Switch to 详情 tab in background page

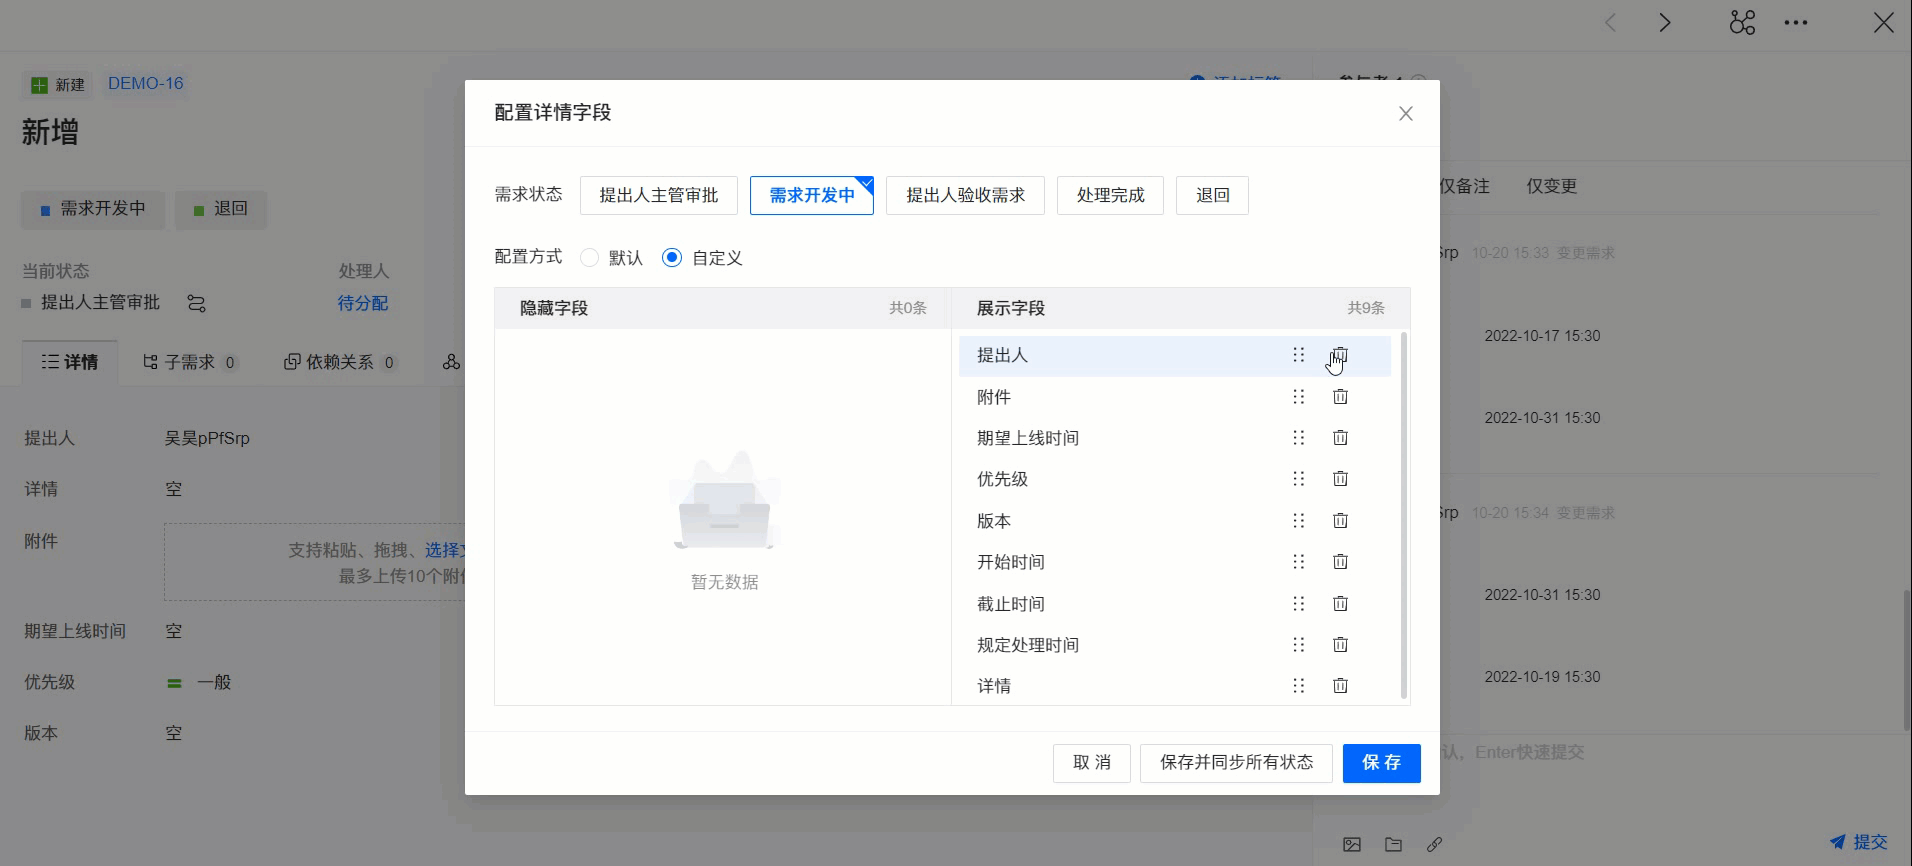click(70, 362)
